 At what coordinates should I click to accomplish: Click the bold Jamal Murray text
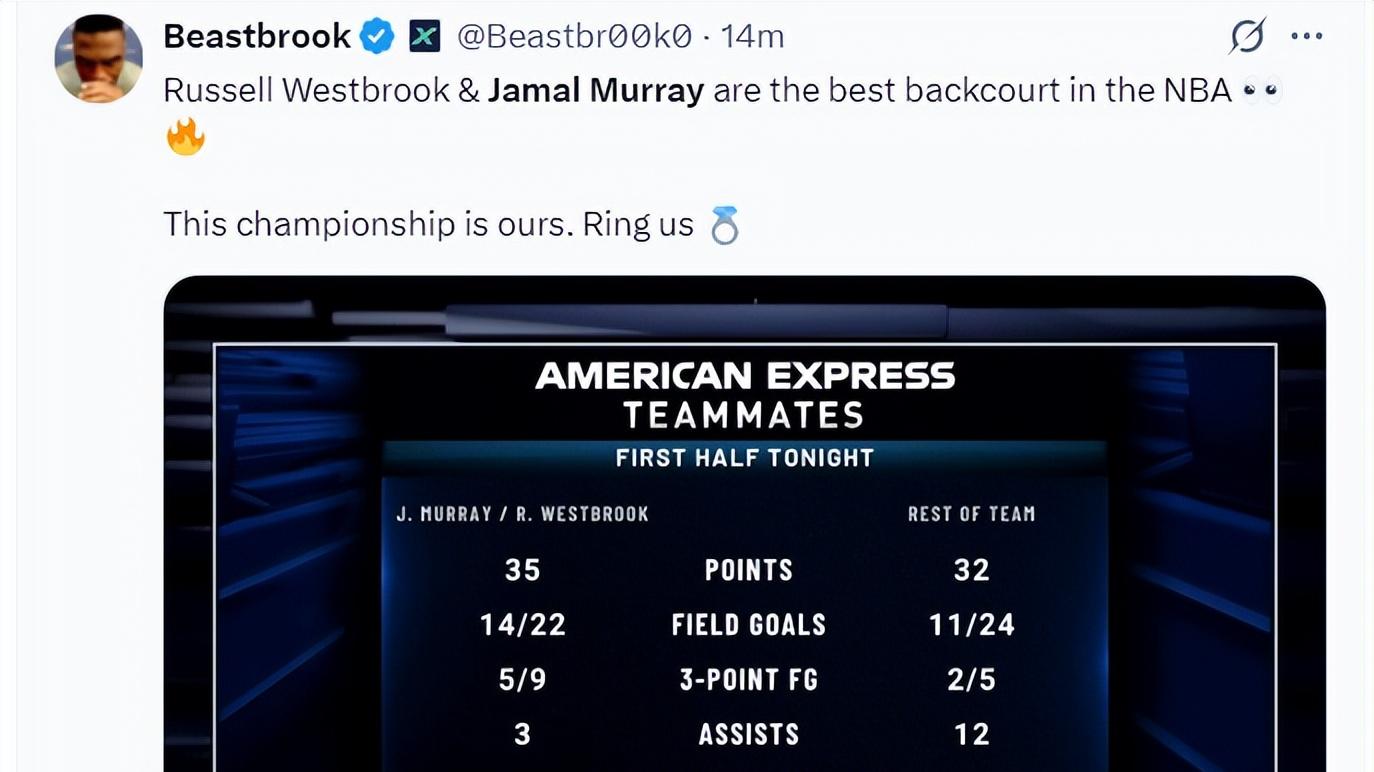[596, 91]
